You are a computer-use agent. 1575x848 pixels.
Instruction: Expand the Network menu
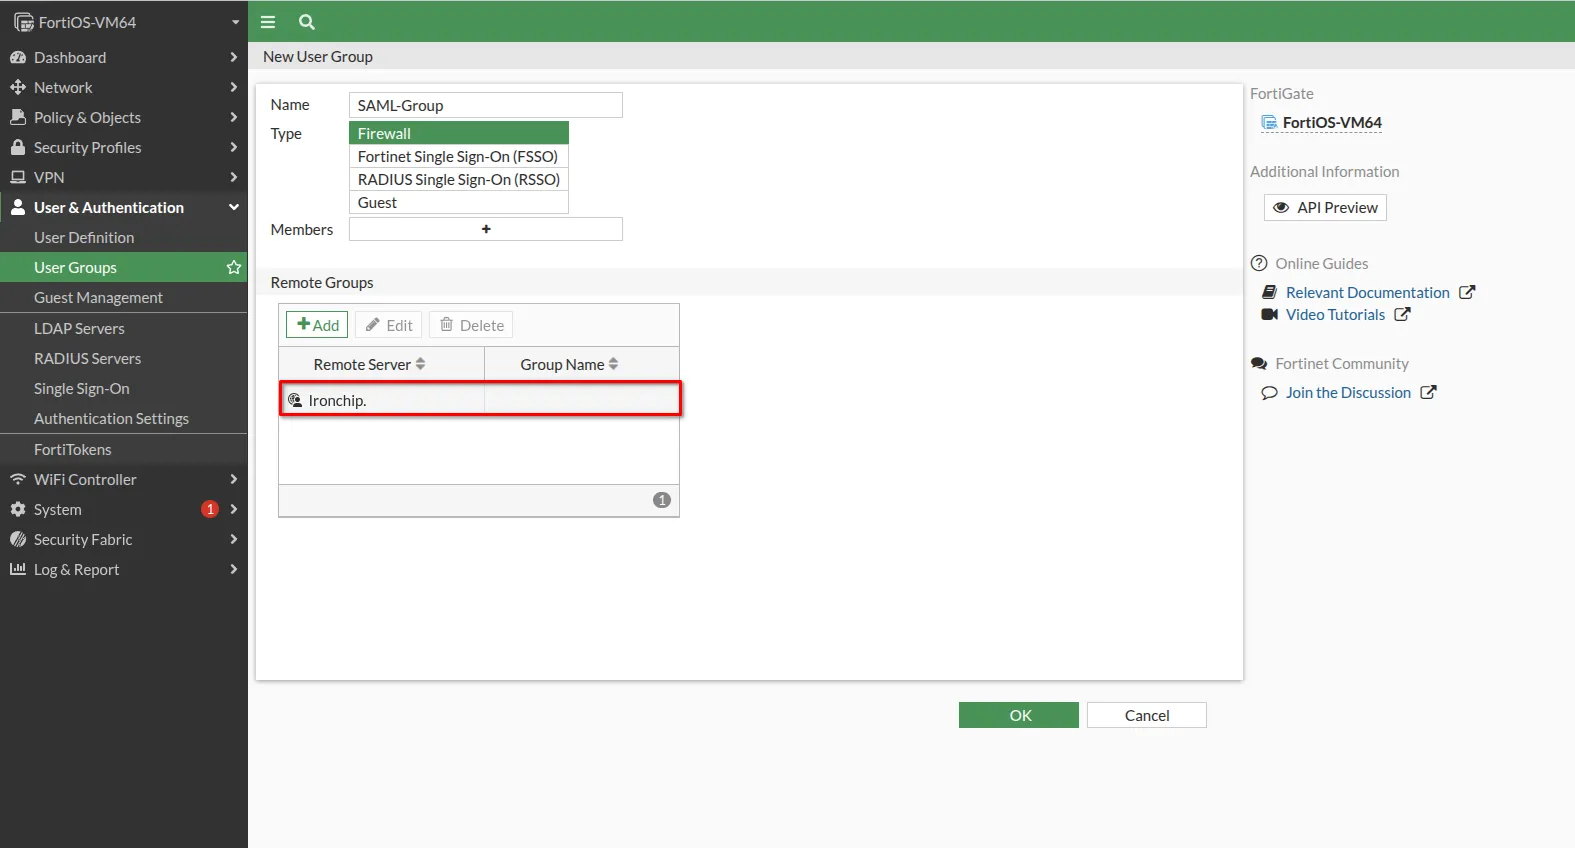pyautogui.click(x=124, y=87)
